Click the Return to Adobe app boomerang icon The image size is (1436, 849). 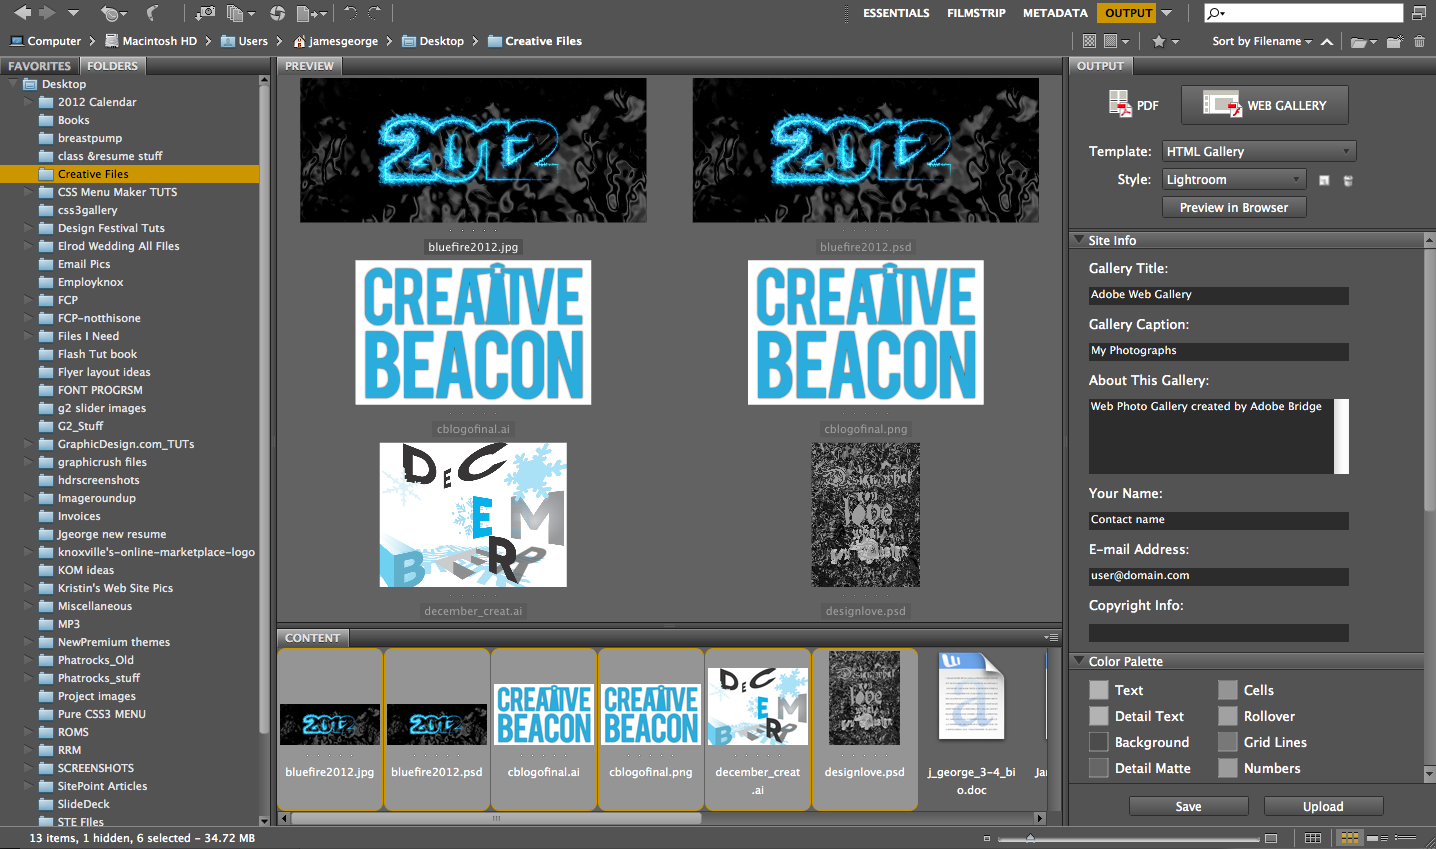click(x=152, y=13)
